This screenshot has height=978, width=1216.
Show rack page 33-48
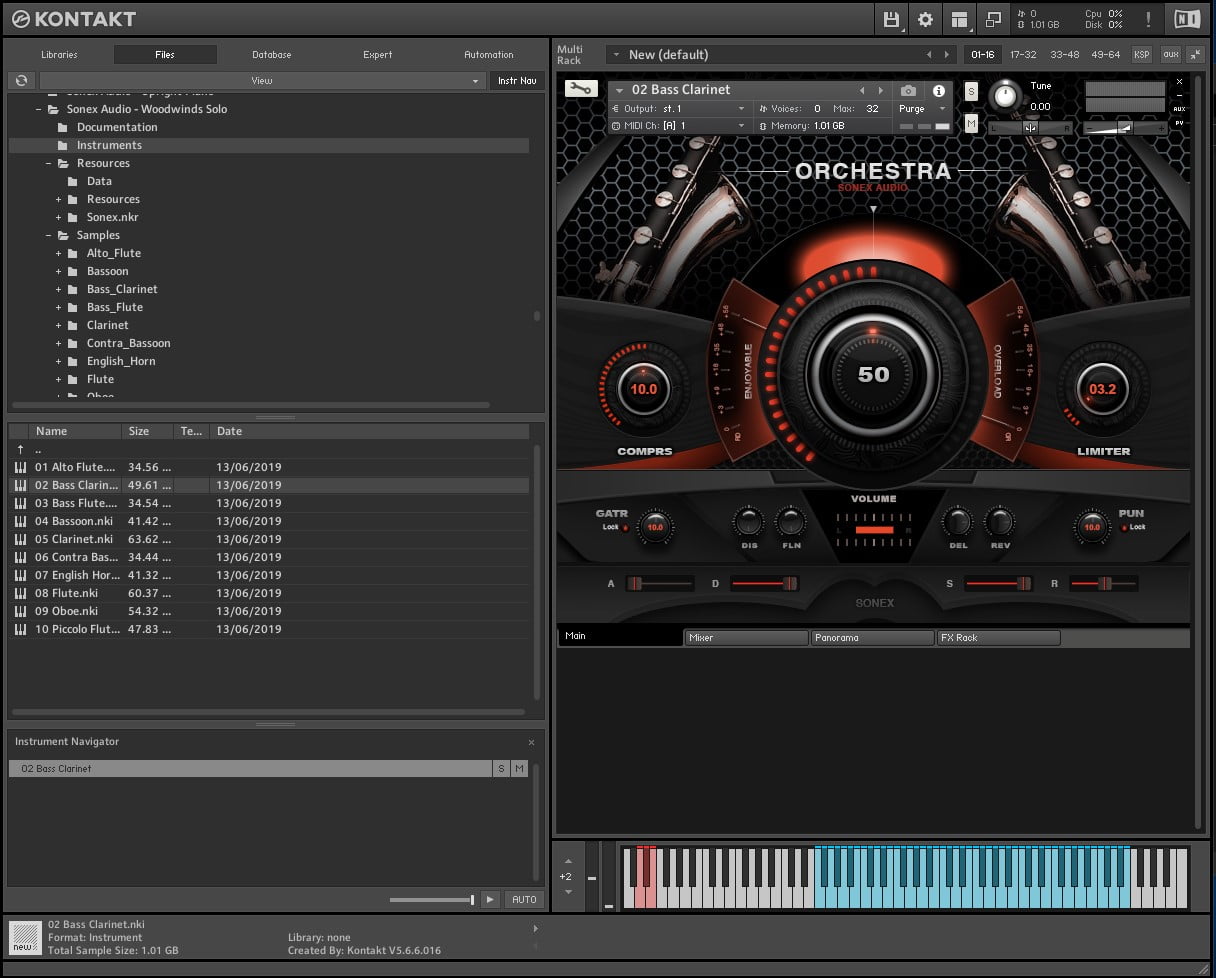1064,54
